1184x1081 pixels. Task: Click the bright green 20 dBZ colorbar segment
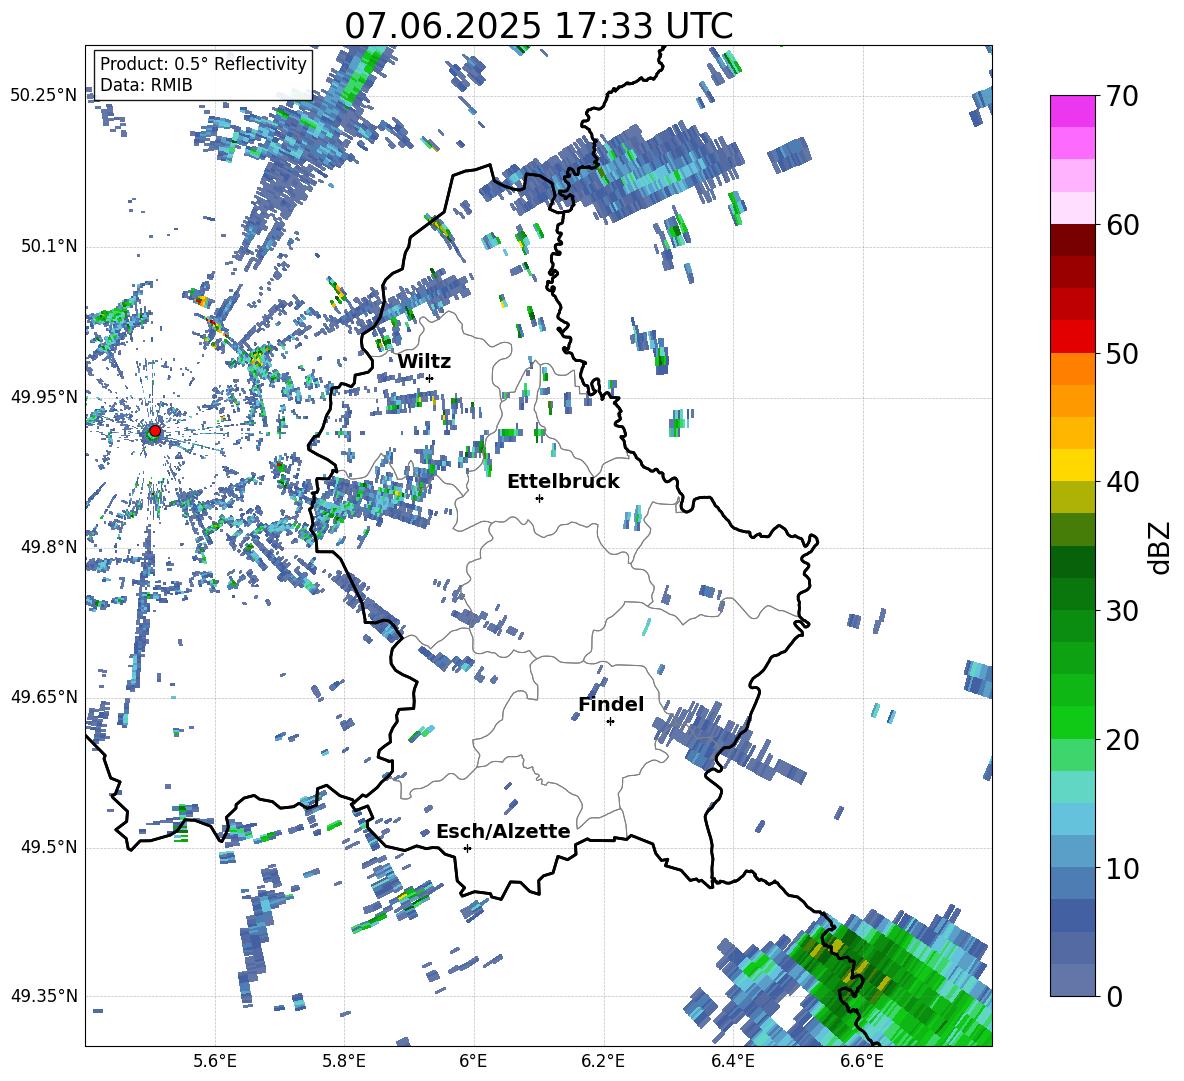pyautogui.click(x=1072, y=722)
